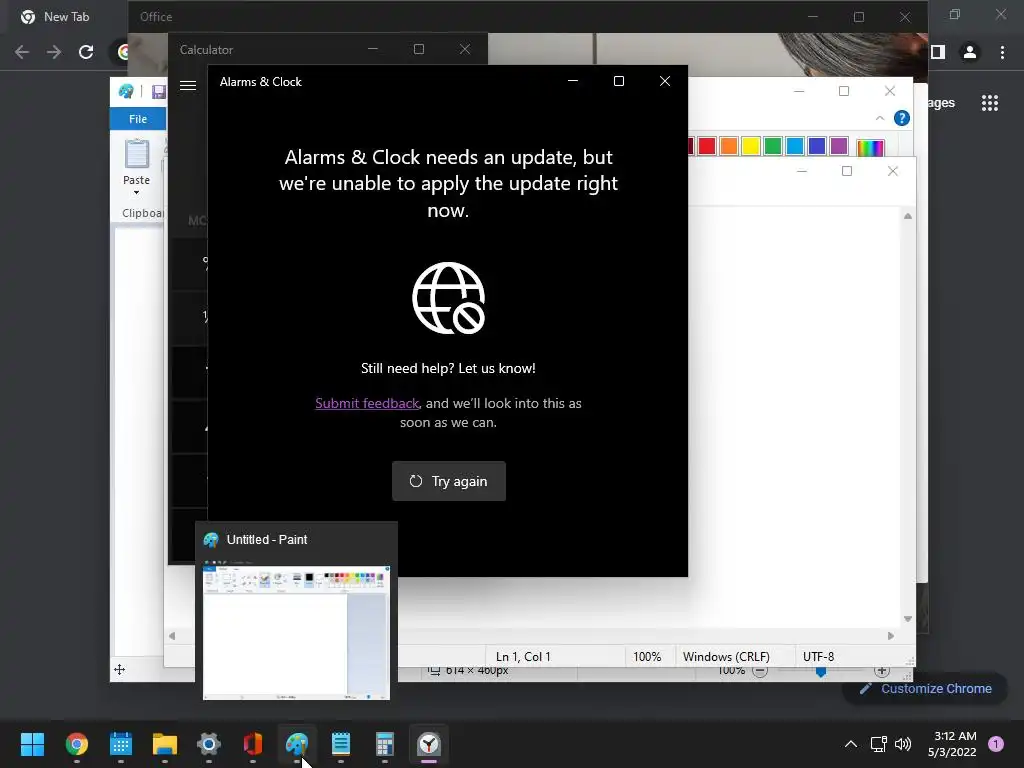This screenshot has height=768, width=1024.
Task: Open Google apps grid in Chrome
Action: pos(989,103)
